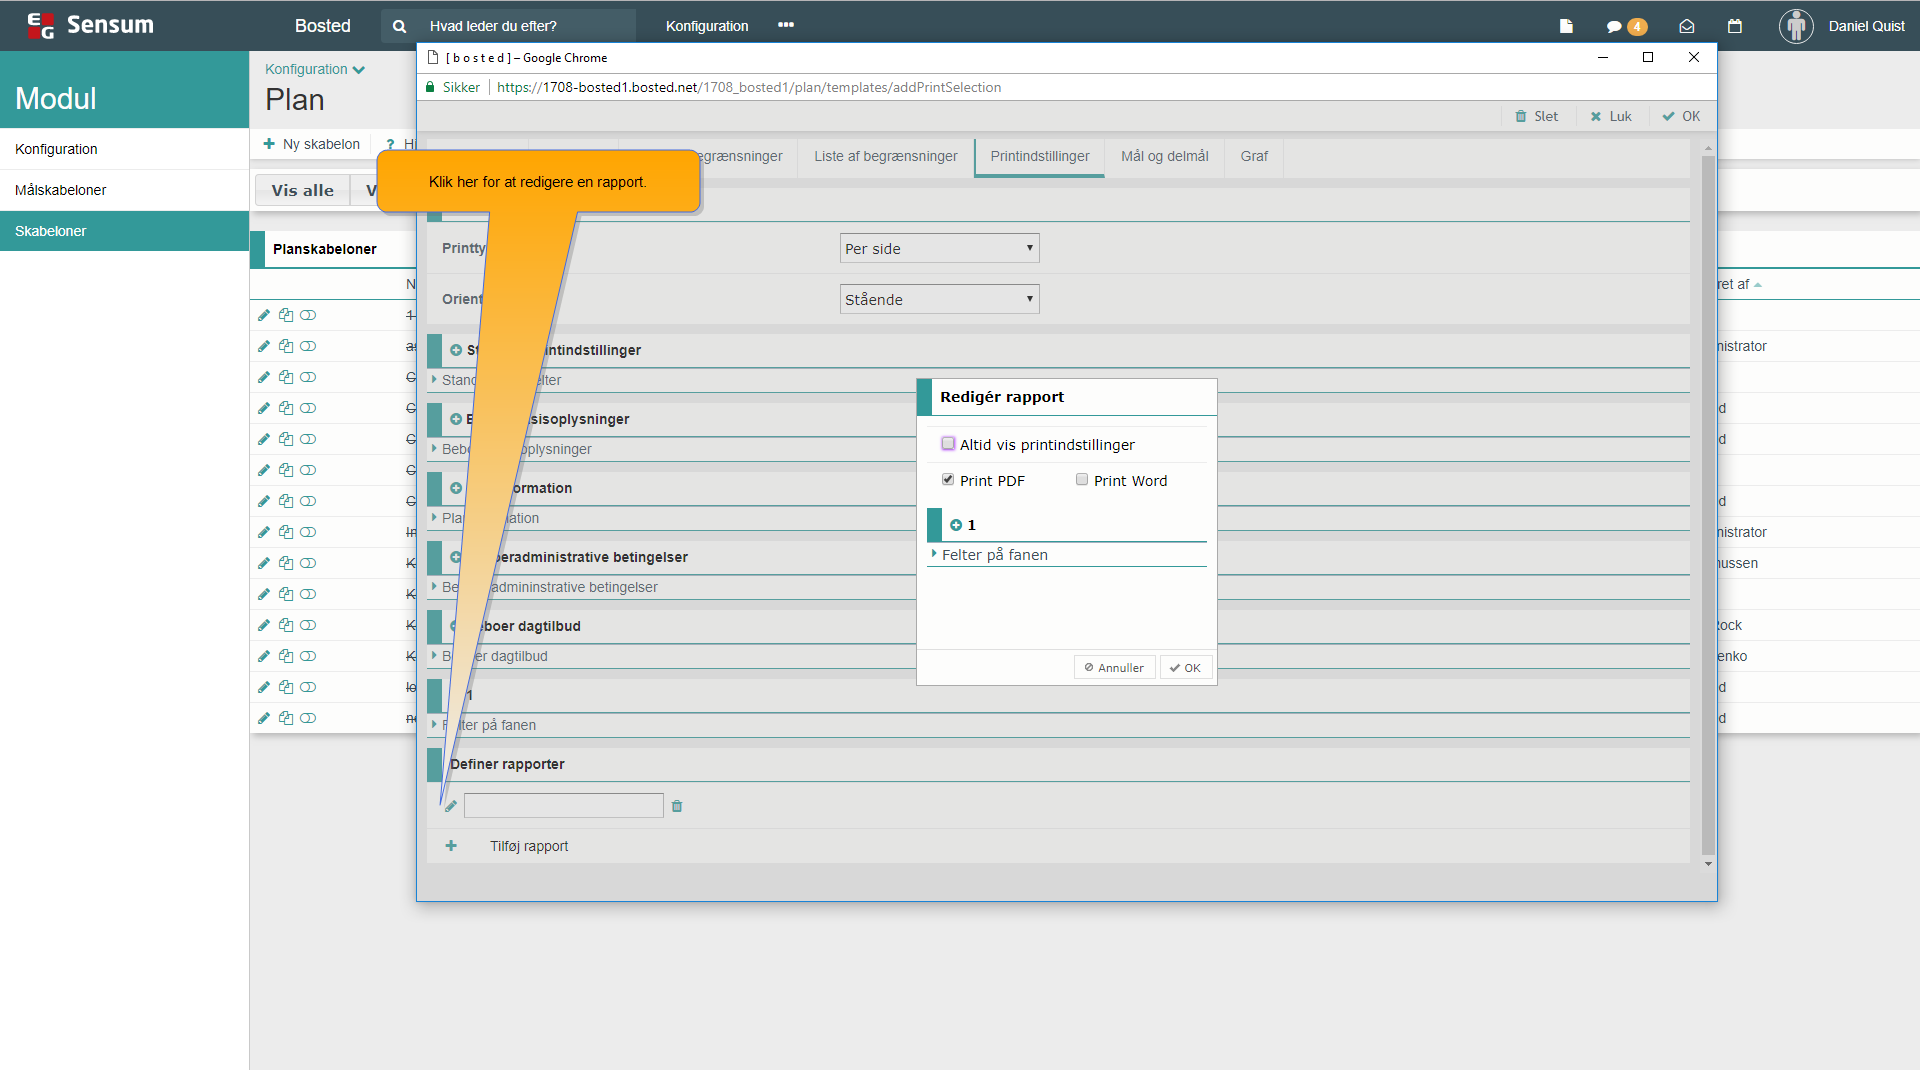The width and height of the screenshot is (1920, 1070).
Task: Click the pencil icon under Definer rapporter
Action: tap(451, 806)
